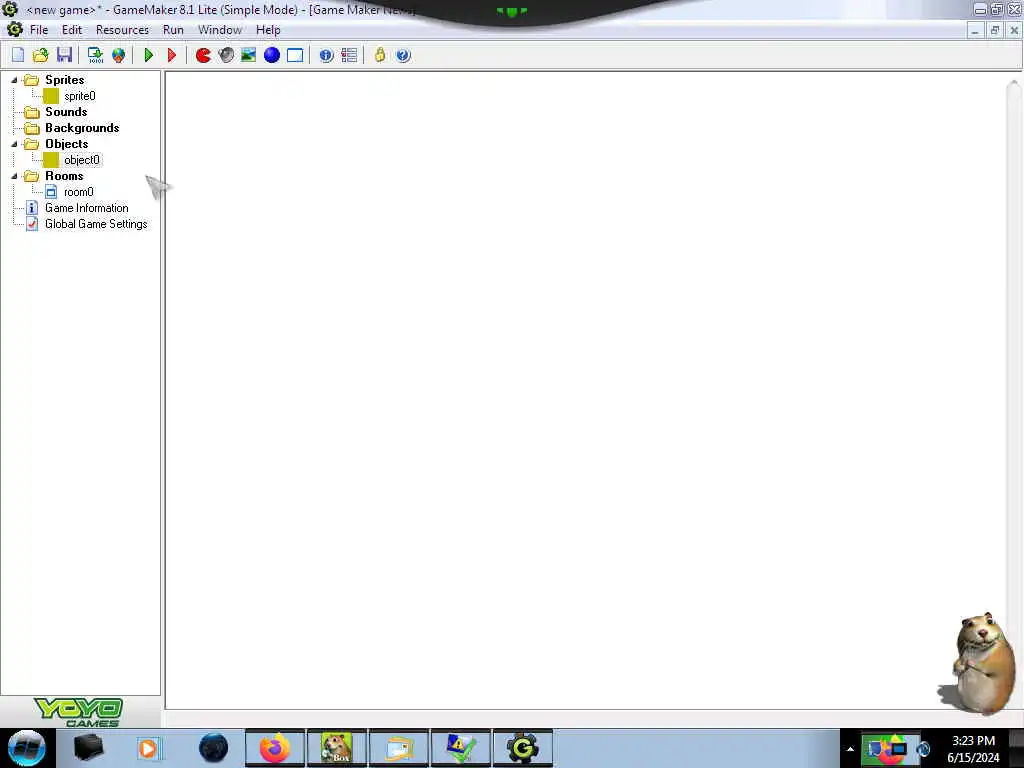Screen dimensions: 1024x768
Task: Open Global Game Settings item
Action: pos(96,224)
